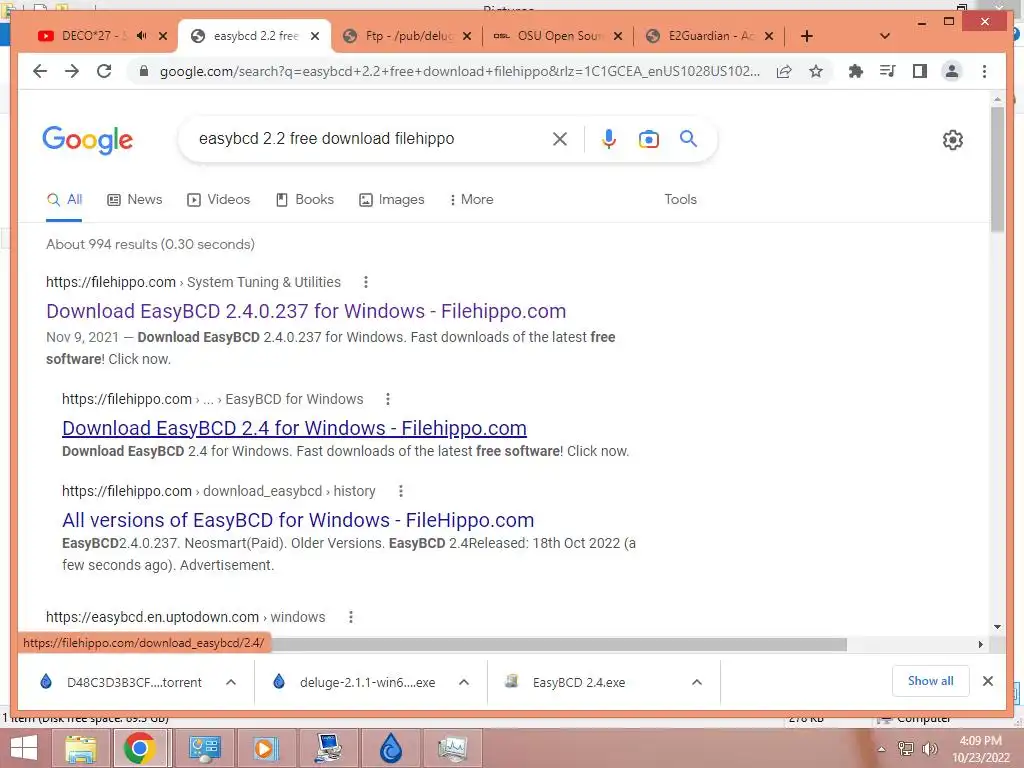Select the Books search filter

pyautogui.click(x=304, y=200)
